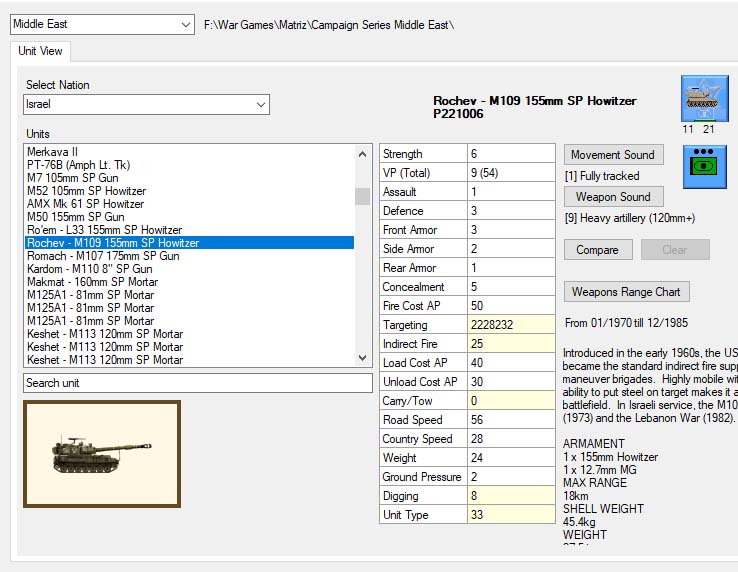738x572 pixels.
Task: Click the Targeting value 2228232
Action: pyautogui.click(x=511, y=324)
